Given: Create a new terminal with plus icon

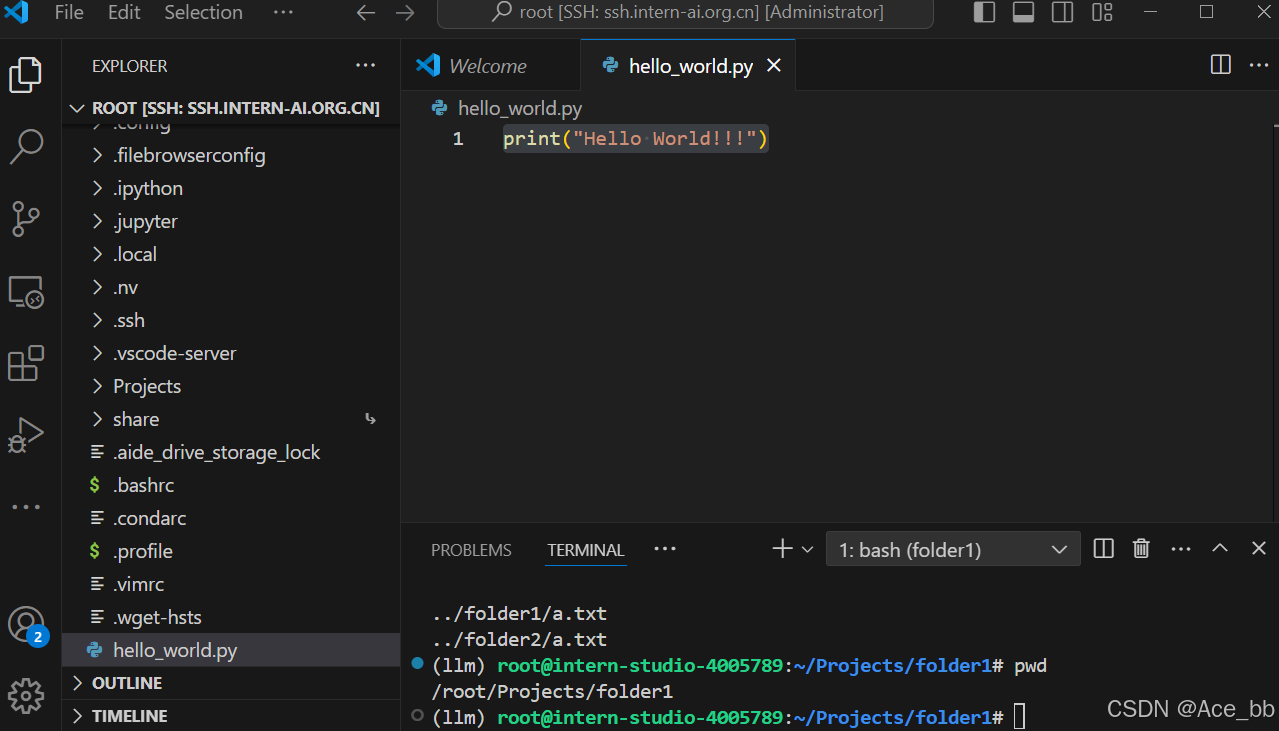Looking at the screenshot, I should coord(782,548).
